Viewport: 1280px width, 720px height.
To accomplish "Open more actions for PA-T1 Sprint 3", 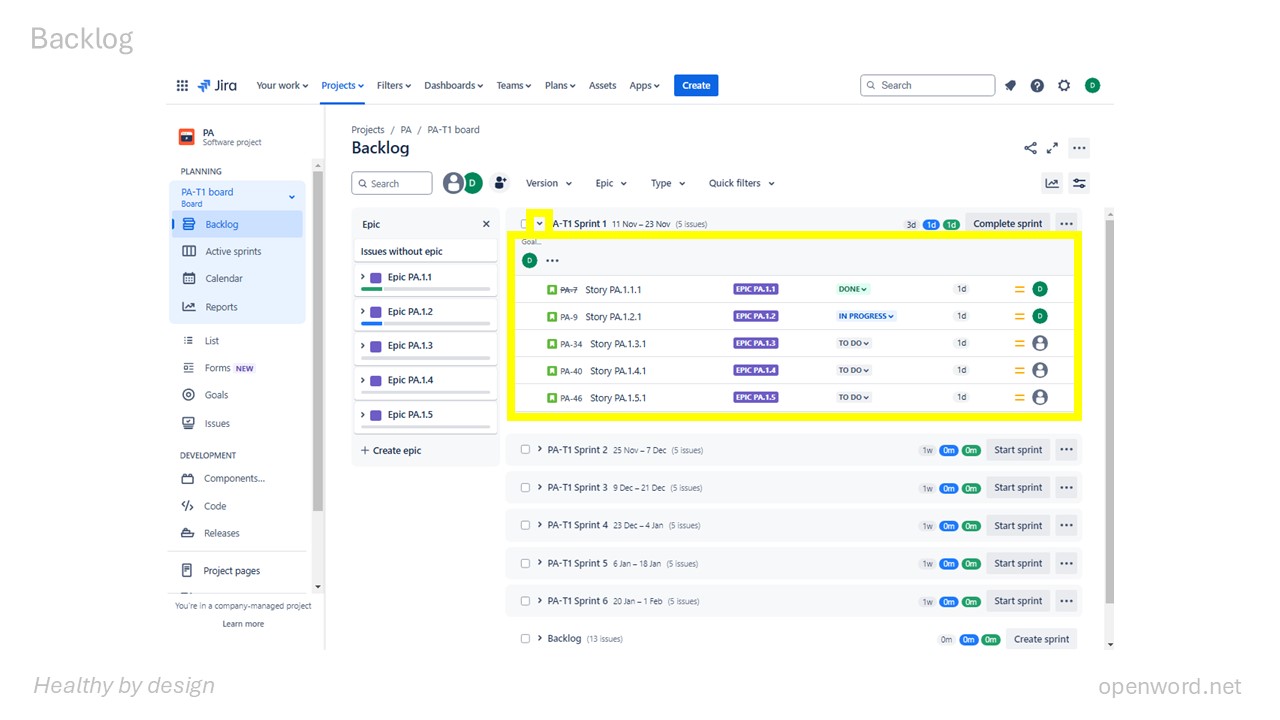I will tap(1066, 488).
